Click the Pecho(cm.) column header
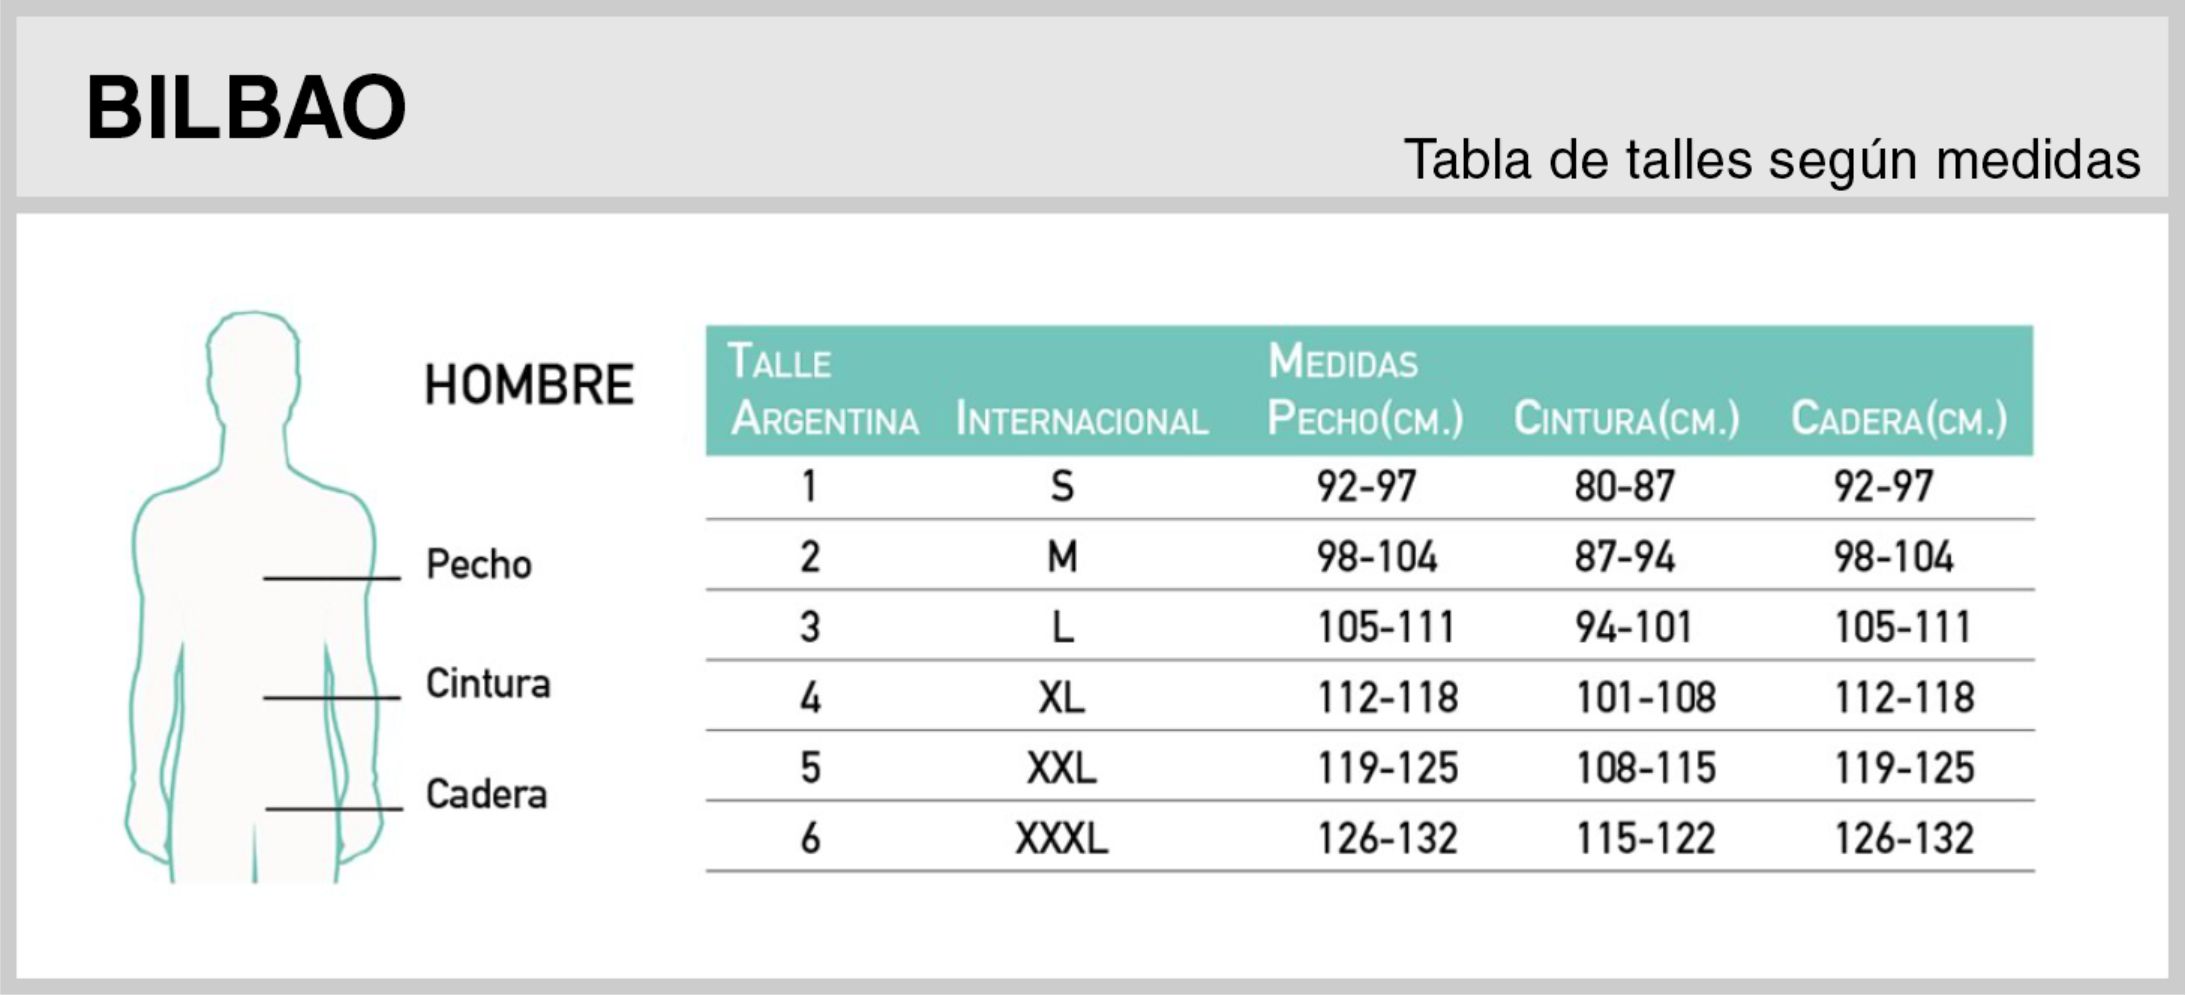The width and height of the screenshot is (2186, 995). click(1364, 419)
